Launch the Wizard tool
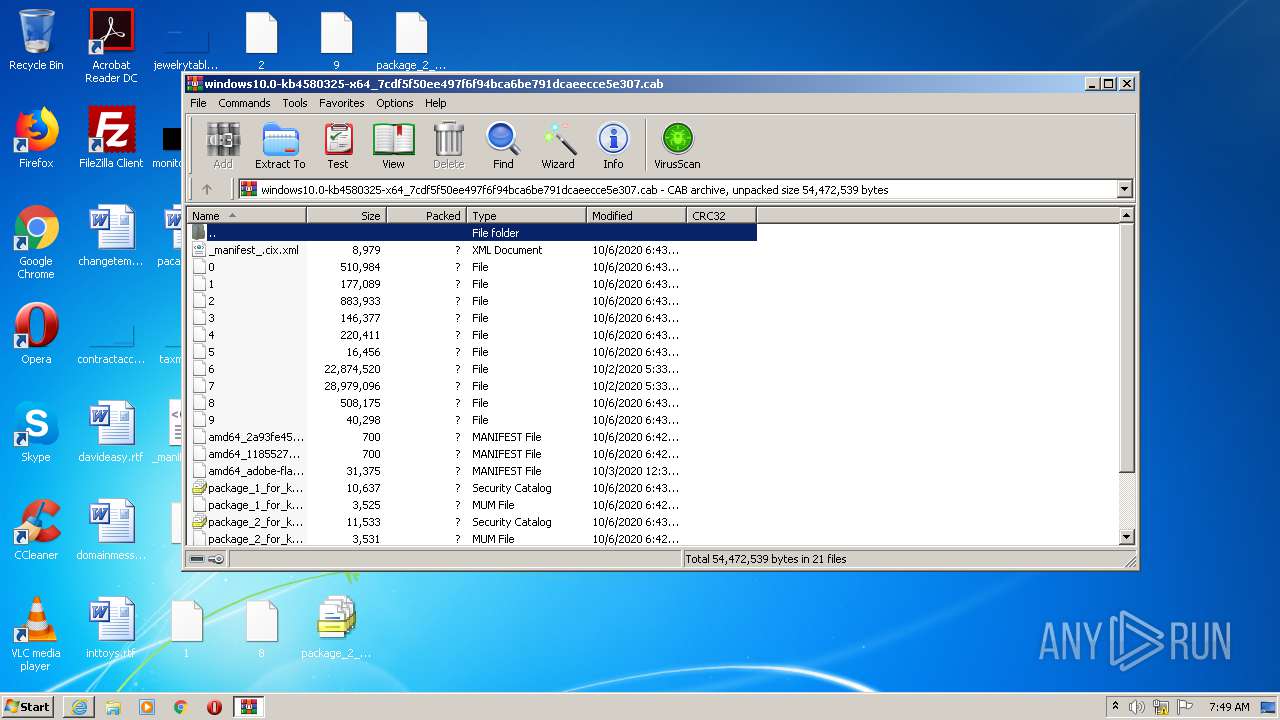Screen dimensions: 1280x720 coord(558,145)
